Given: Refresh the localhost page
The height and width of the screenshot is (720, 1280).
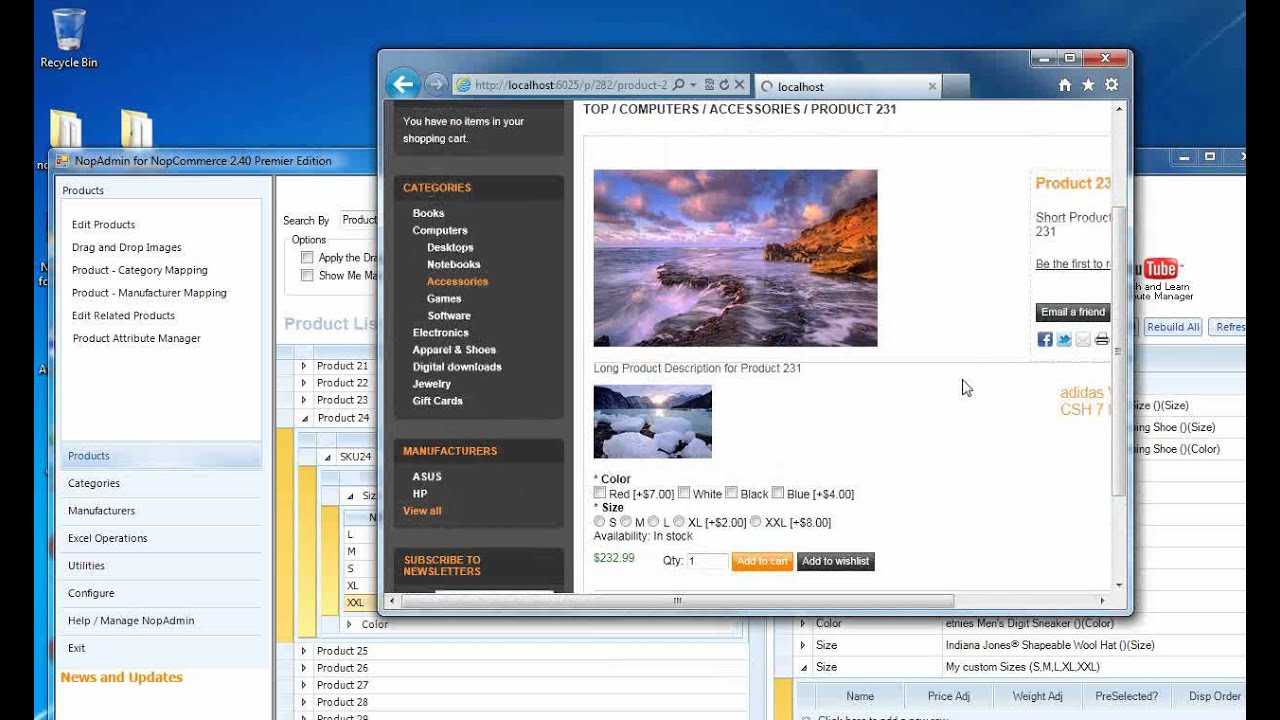Looking at the screenshot, I should pyautogui.click(x=724, y=86).
